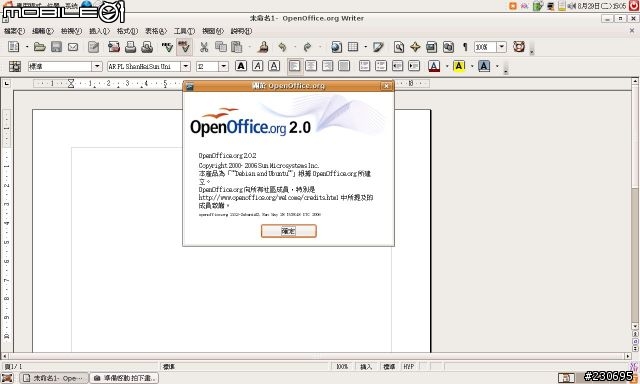Image resolution: width=640 pixels, height=384 pixels.
Task: Open the File (檔案) menu
Action: click(x=14, y=31)
